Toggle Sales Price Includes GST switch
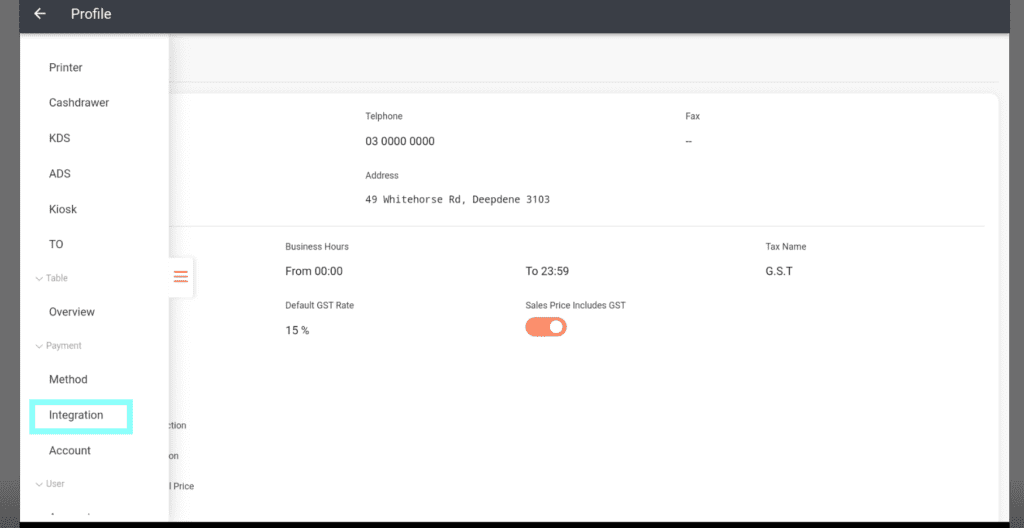The image size is (1024, 528). click(546, 327)
